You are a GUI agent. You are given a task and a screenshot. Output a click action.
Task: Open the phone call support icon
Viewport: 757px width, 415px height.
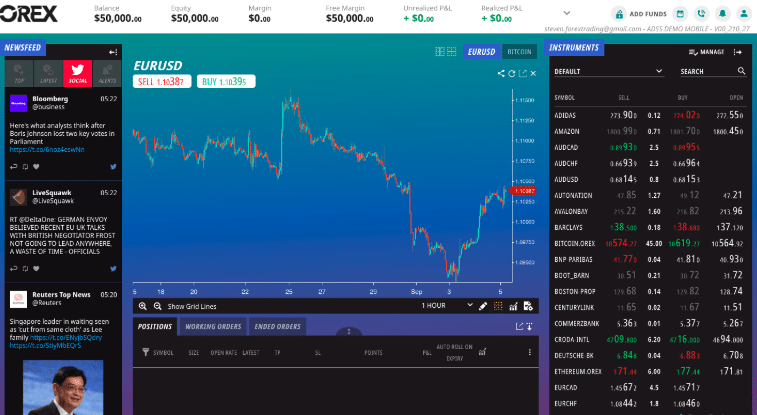pyautogui.click(x=701, y=14)
